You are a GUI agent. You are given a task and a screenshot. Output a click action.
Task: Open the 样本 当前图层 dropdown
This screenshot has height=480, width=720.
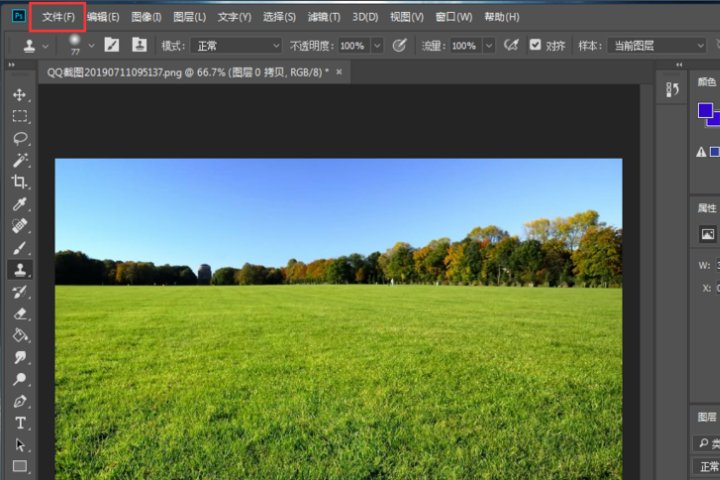pos(657,45)
